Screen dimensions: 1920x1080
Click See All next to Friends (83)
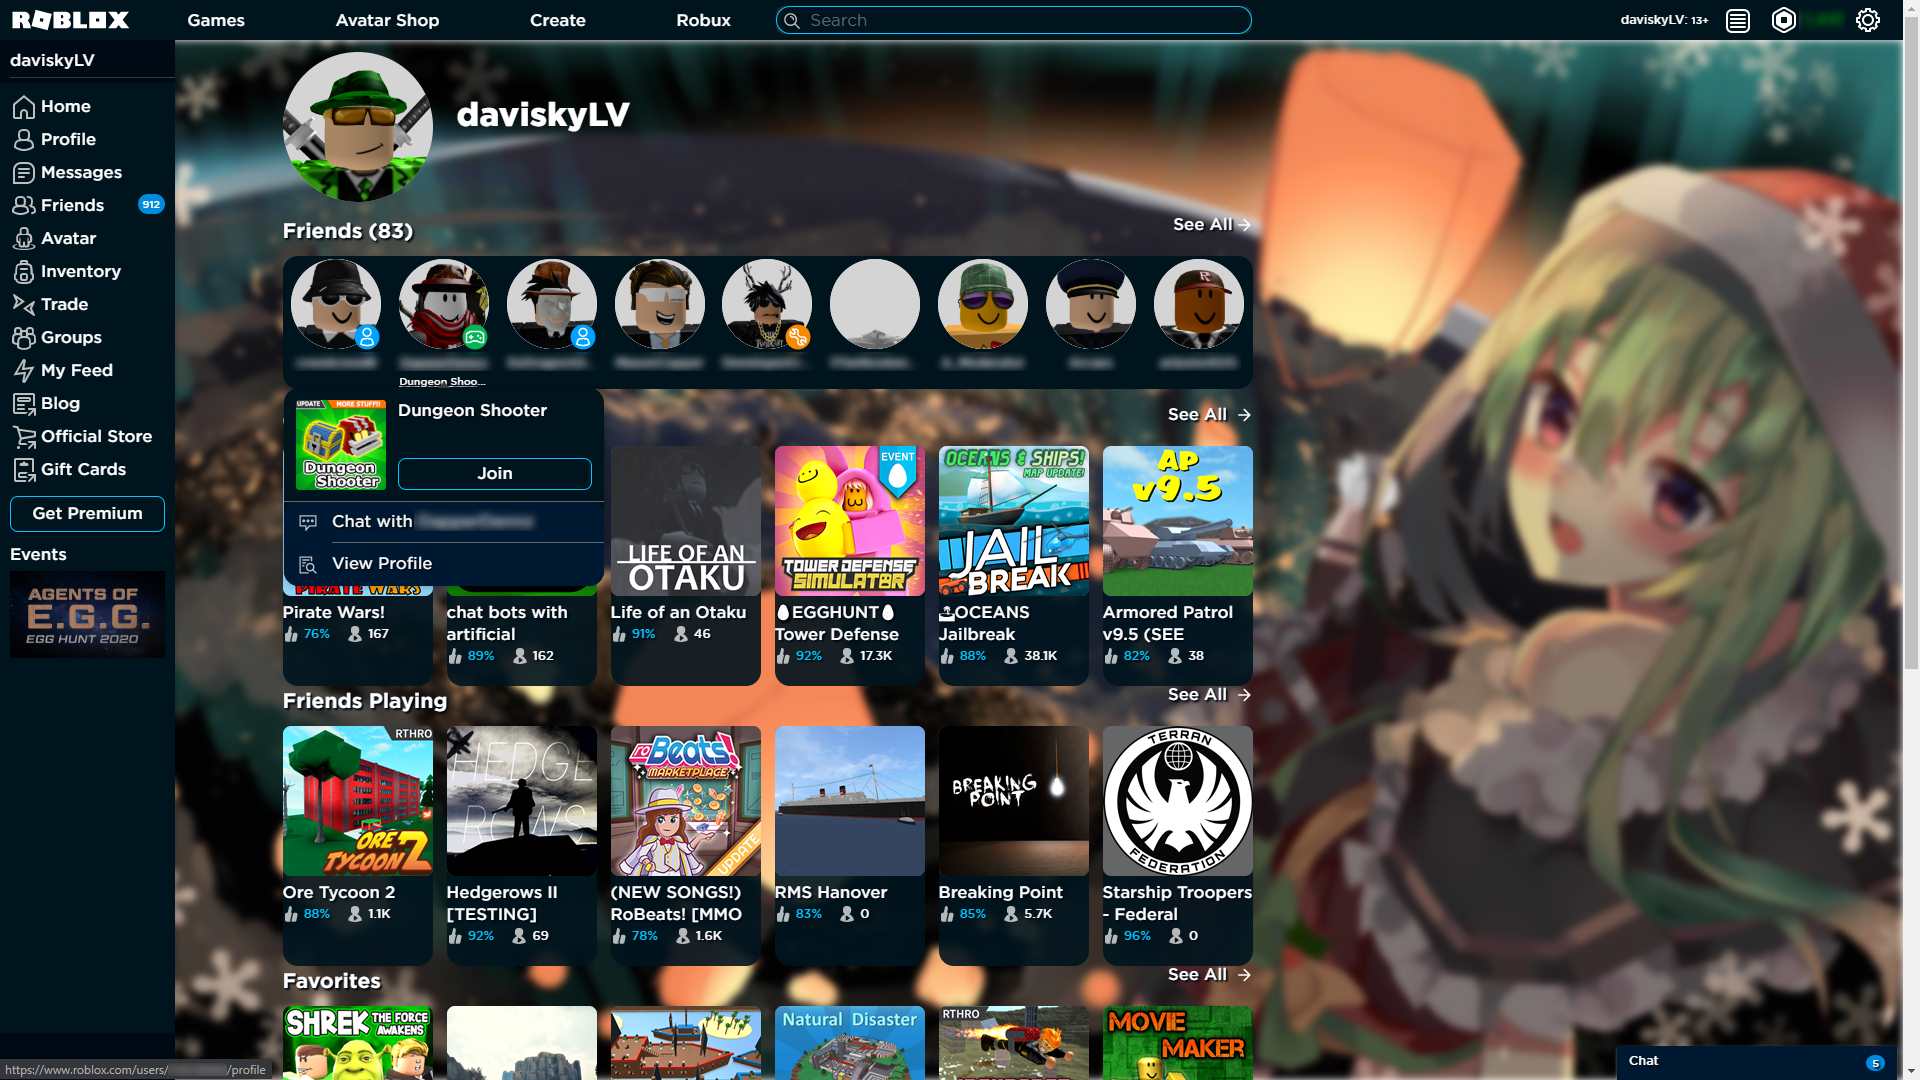[1203, 225]
